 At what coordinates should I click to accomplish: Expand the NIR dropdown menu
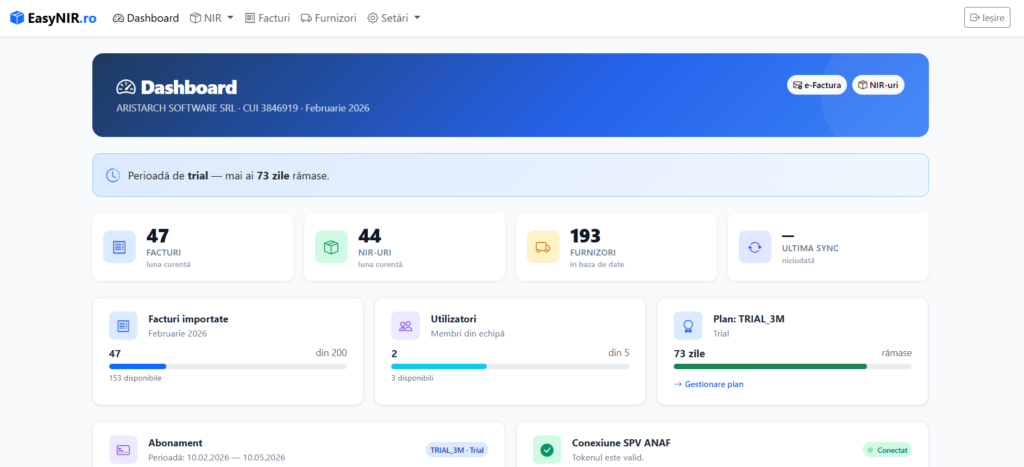click(x=211, y=18)
